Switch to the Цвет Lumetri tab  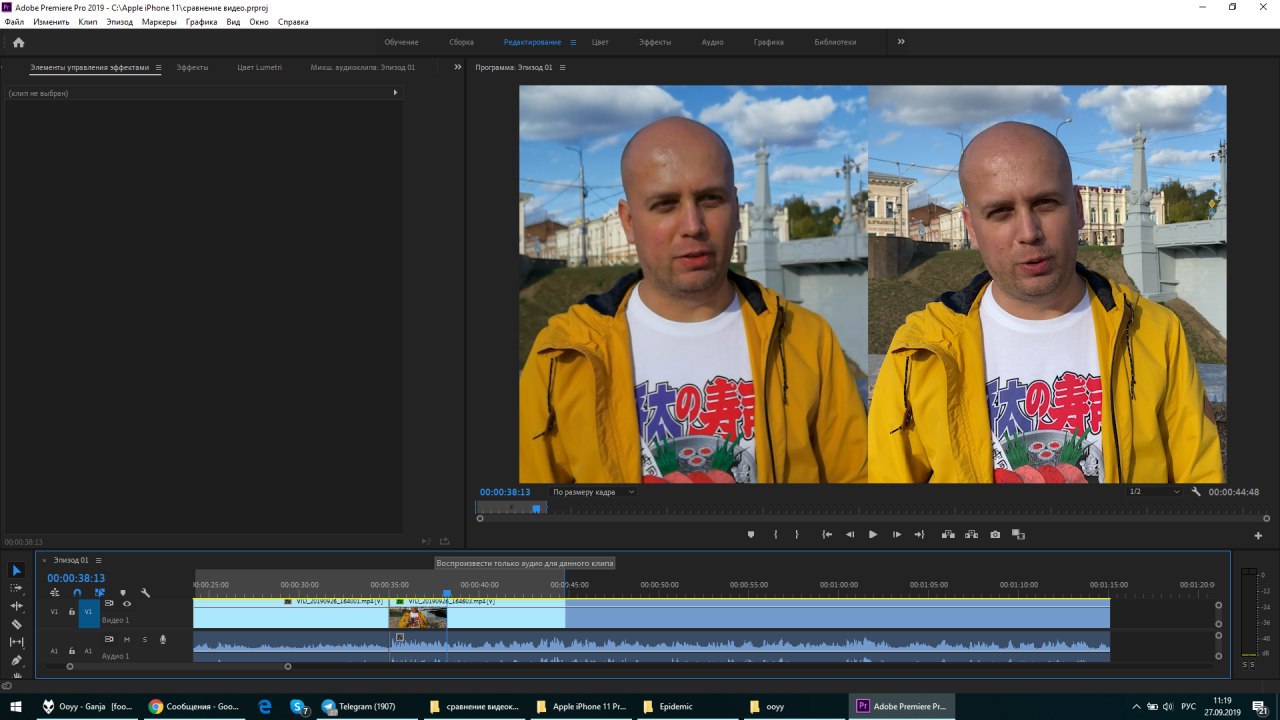tap(259, 68)
